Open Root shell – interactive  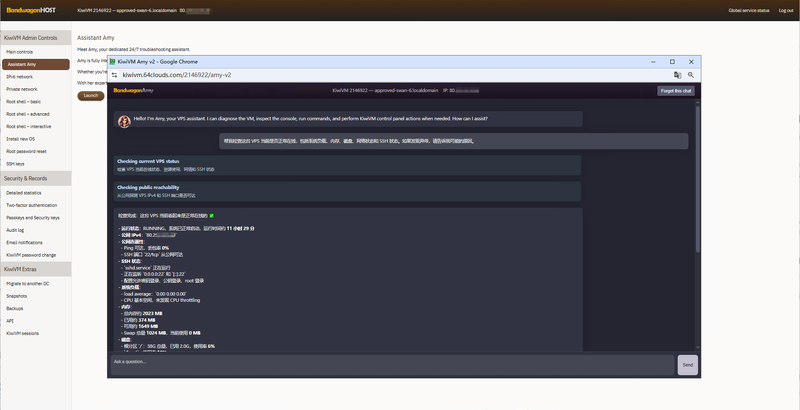tap(29, 126)
